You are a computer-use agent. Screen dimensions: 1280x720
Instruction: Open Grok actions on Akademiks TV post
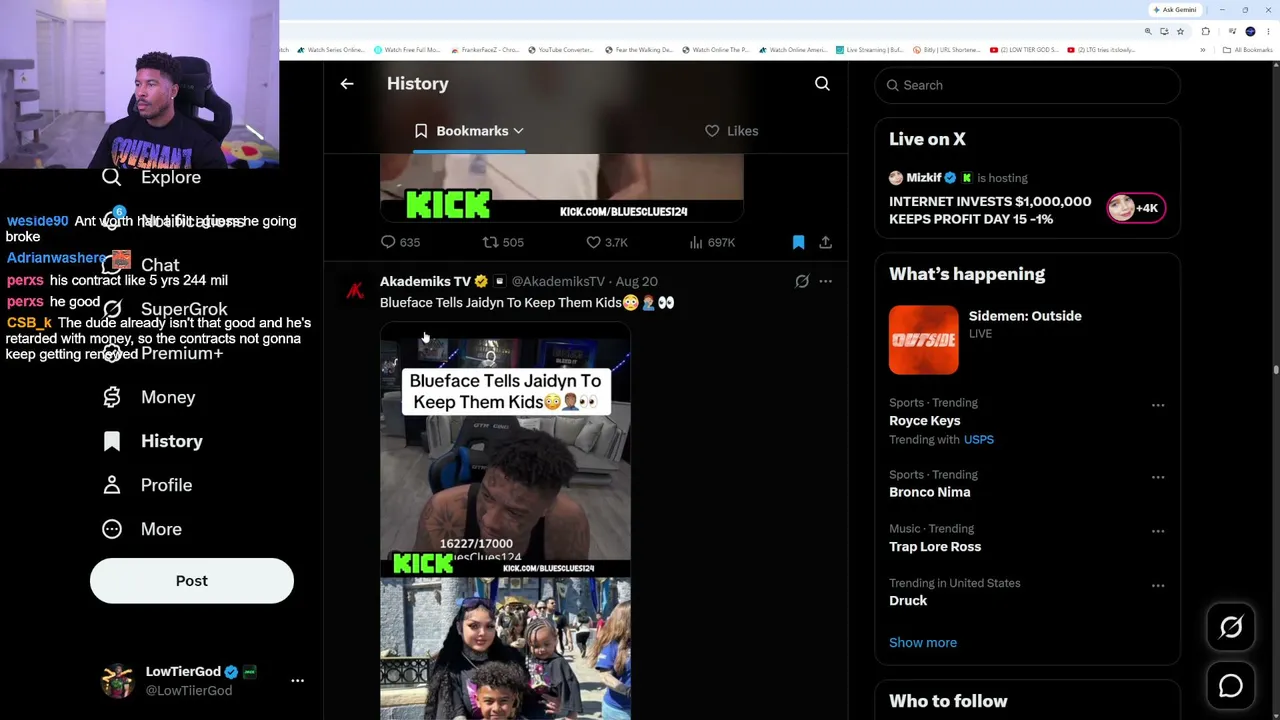pos(802,282)
